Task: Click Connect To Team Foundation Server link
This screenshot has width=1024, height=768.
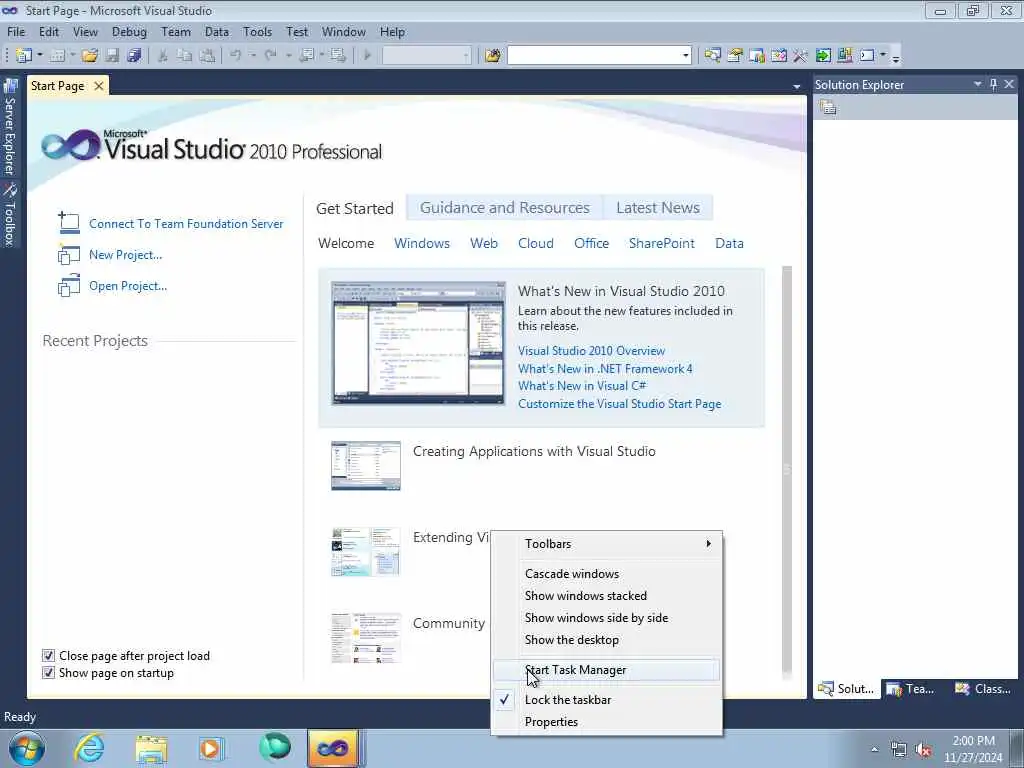Action: 186,223
